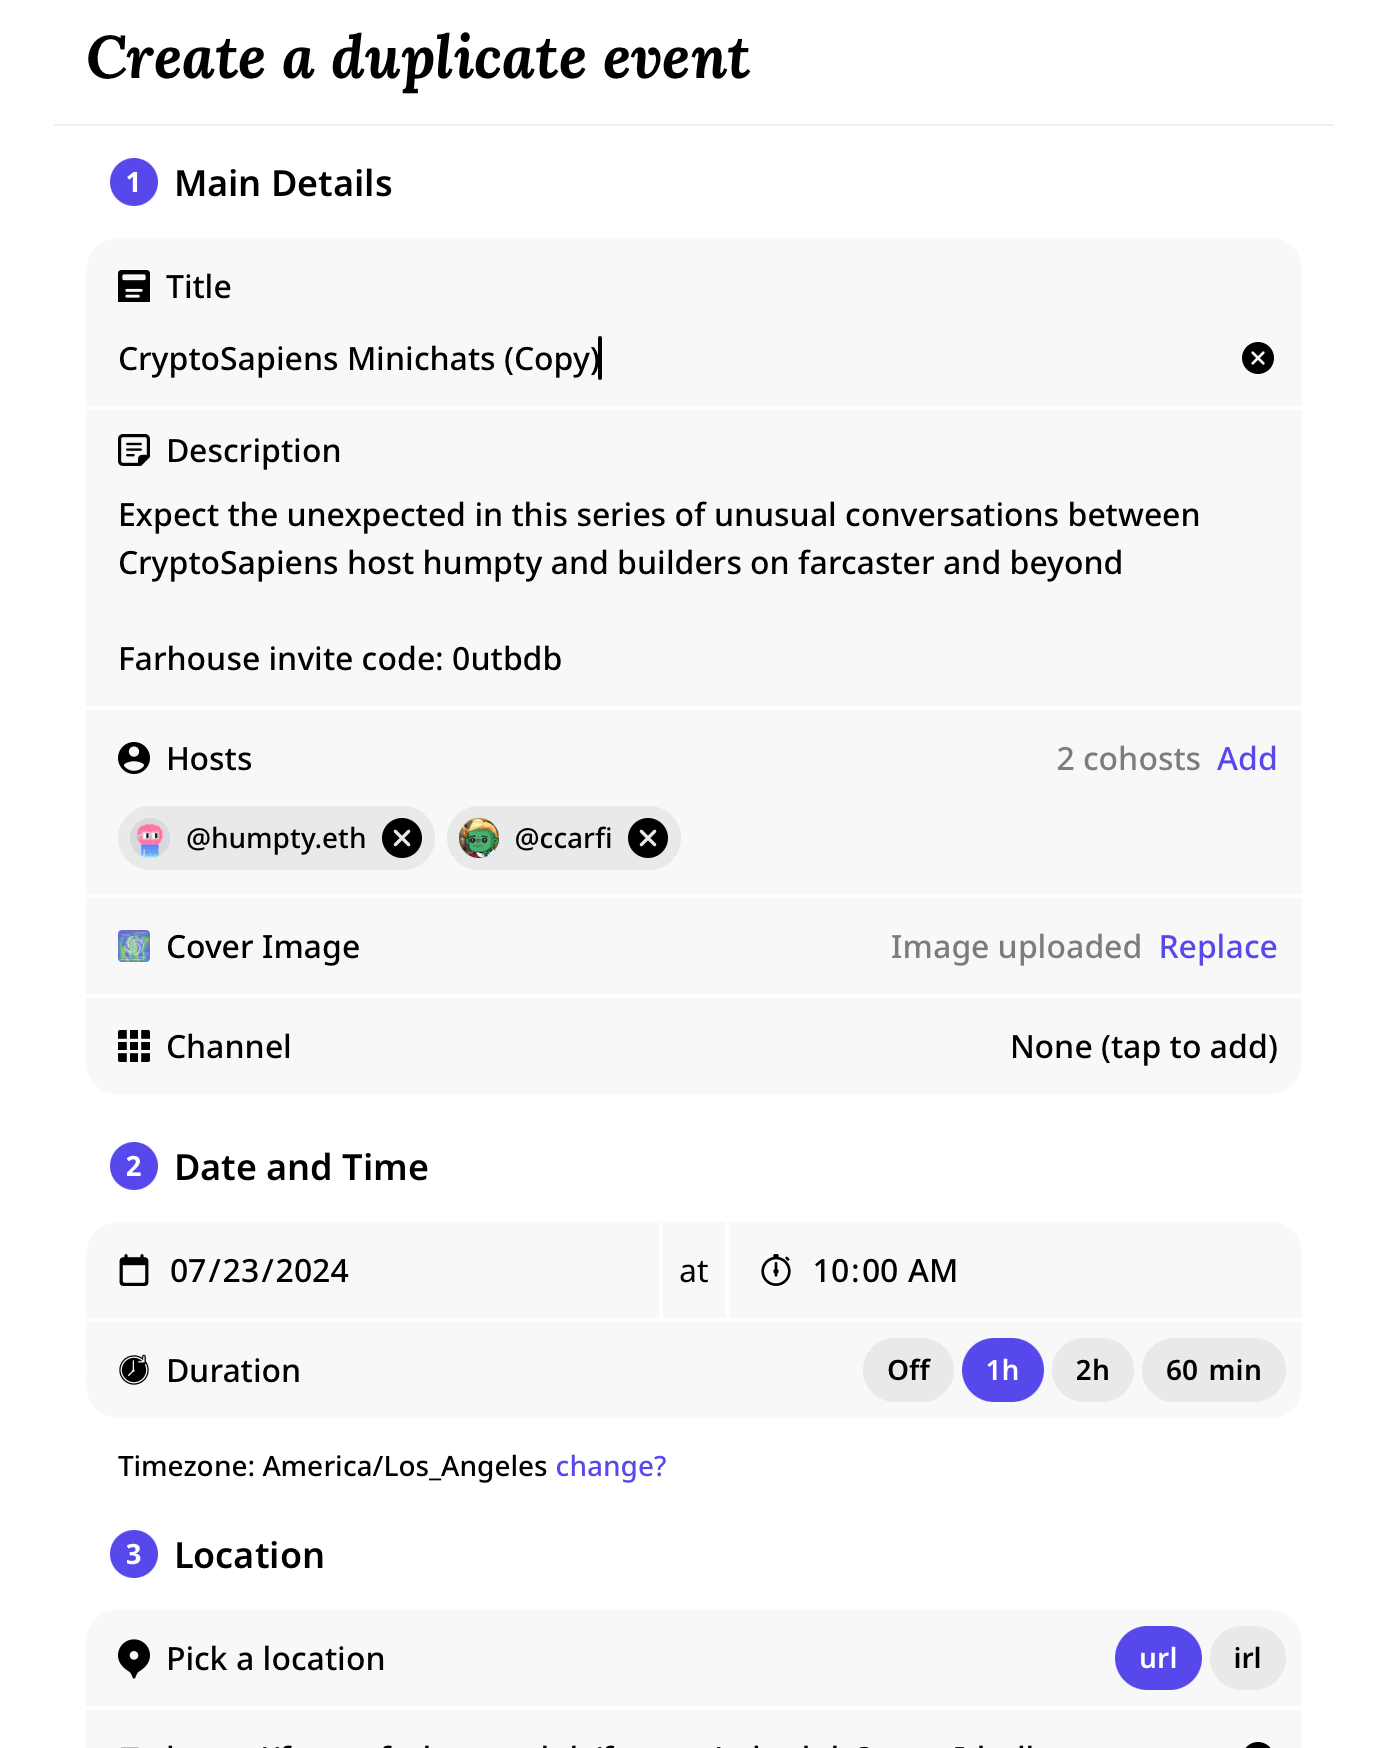1388x1748 pixels.
Task: Click the timezone change? link
Action: pos(611,1466)
